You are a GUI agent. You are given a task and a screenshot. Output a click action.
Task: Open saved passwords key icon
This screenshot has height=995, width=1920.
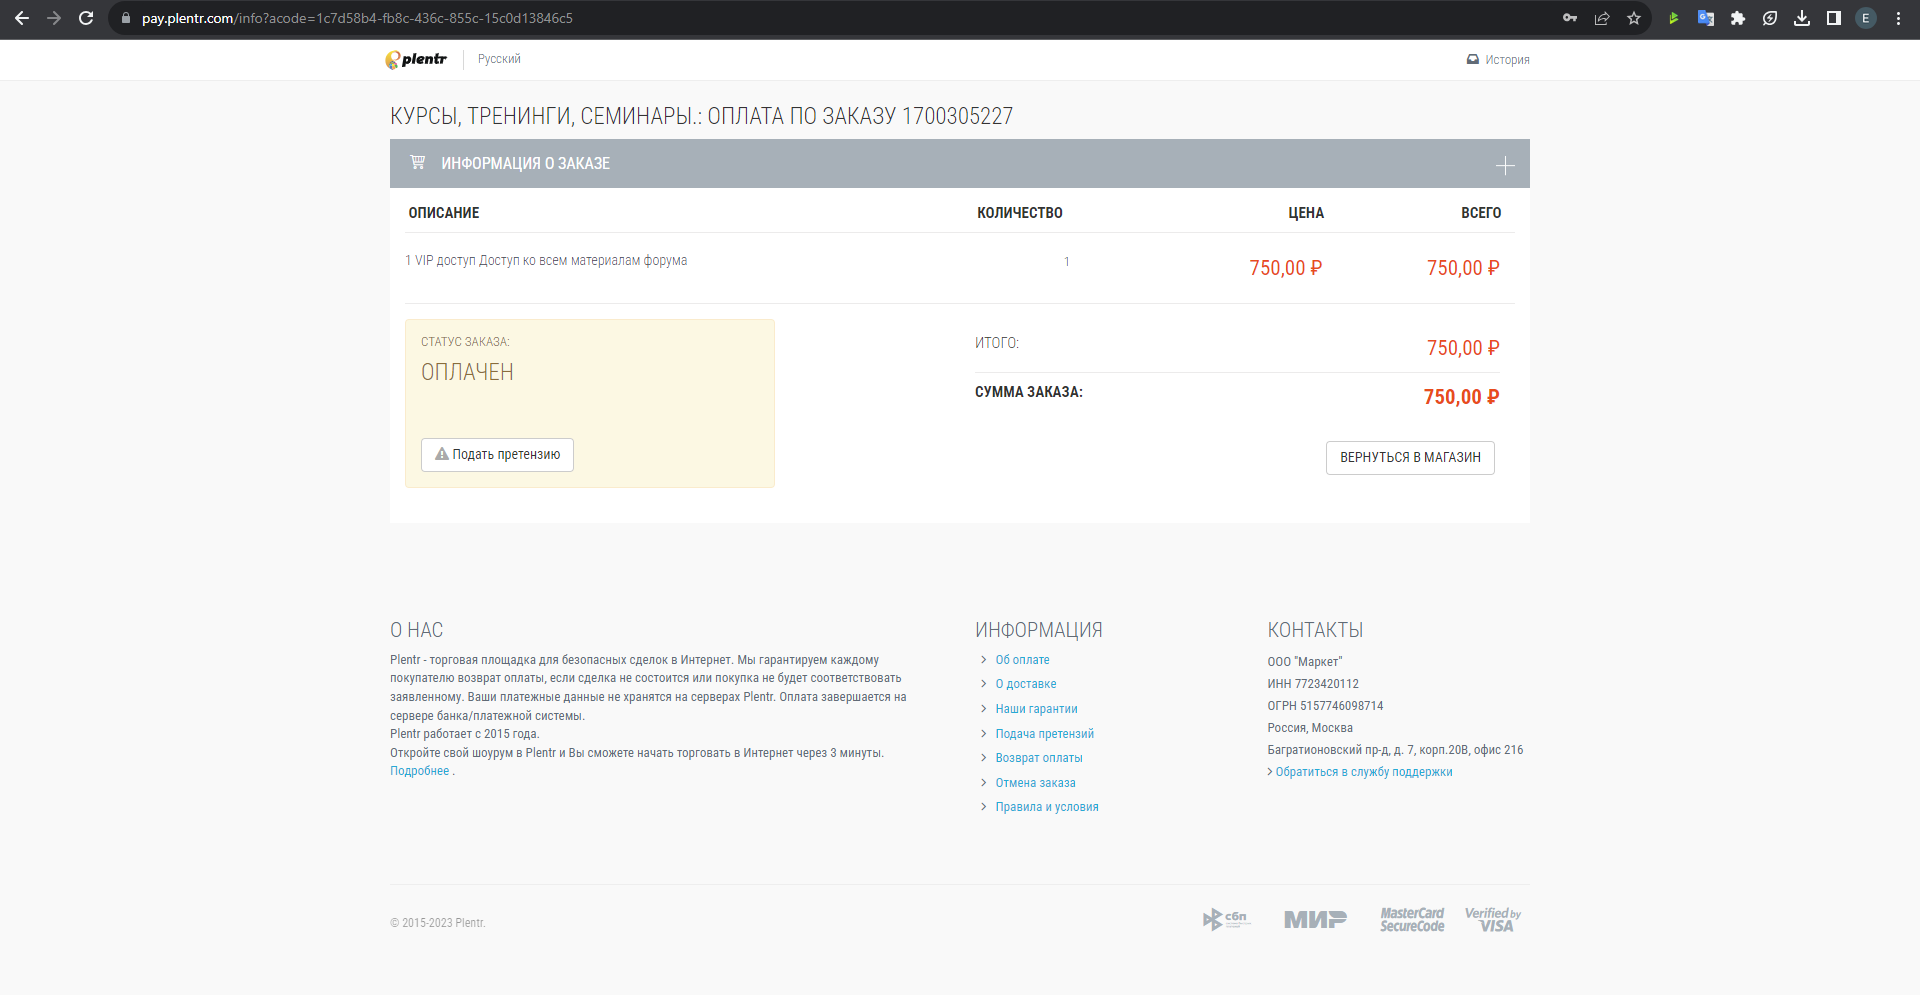1570,18
